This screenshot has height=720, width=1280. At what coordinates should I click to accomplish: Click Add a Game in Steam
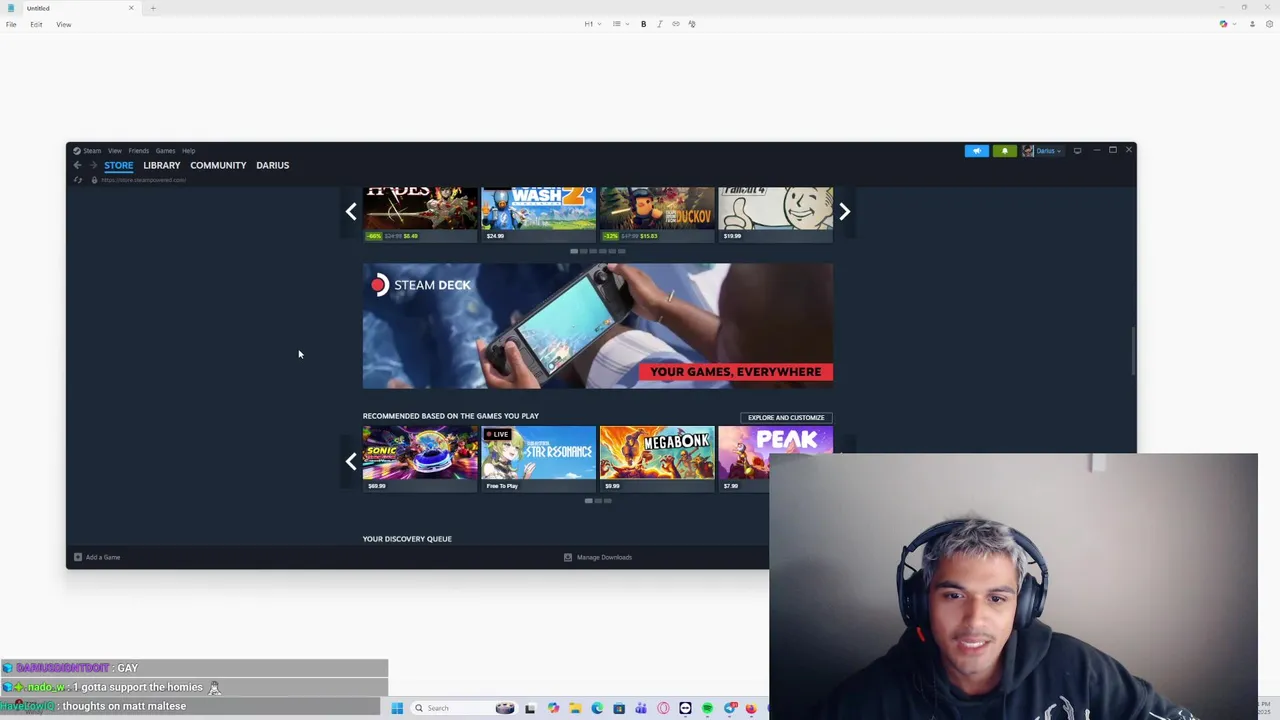[97, 557]
